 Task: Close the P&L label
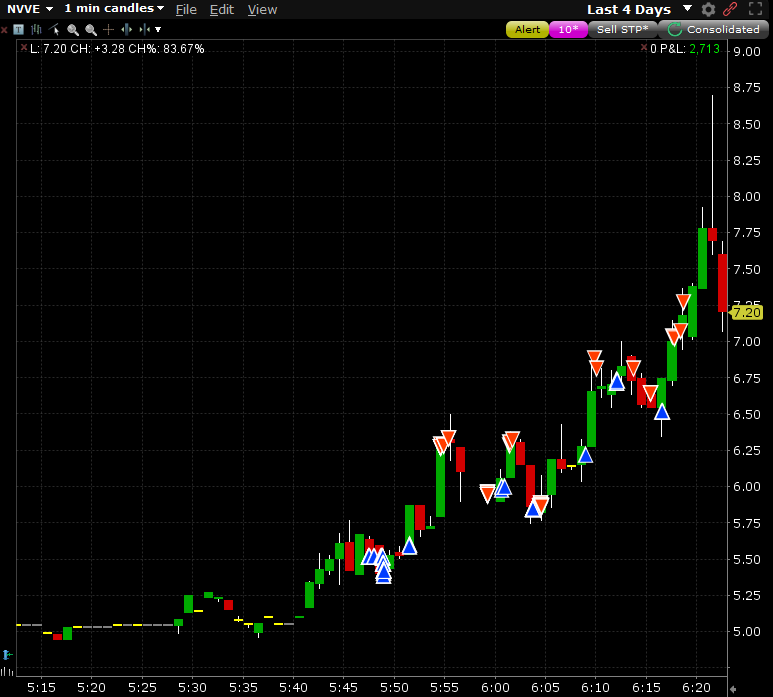click(x=643, y=48)
